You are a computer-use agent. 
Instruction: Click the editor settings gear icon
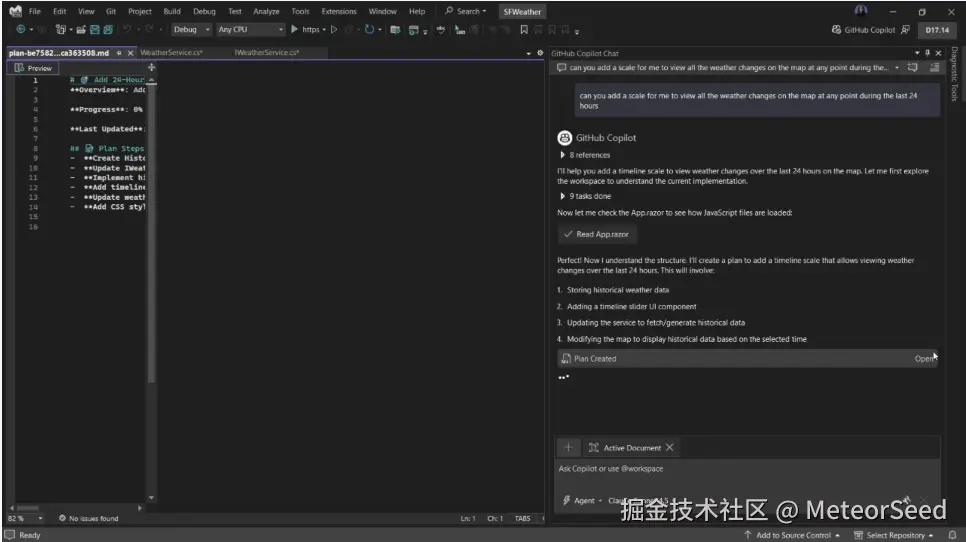(x=540, y=53)
